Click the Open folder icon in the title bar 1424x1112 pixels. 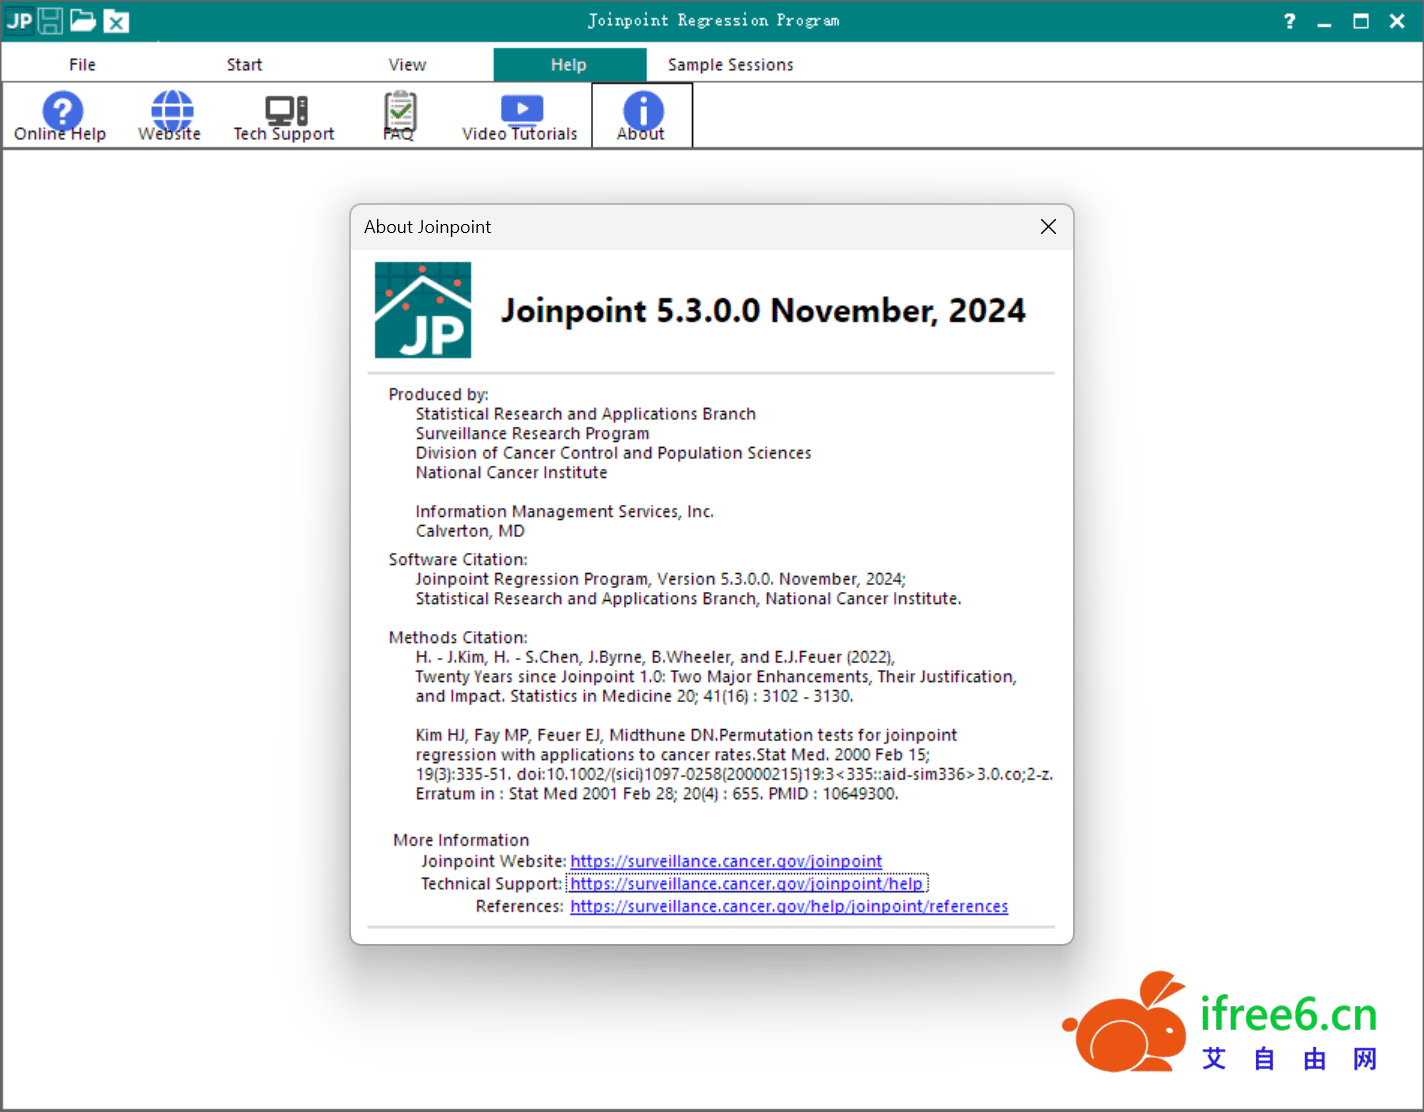(83, 20)
